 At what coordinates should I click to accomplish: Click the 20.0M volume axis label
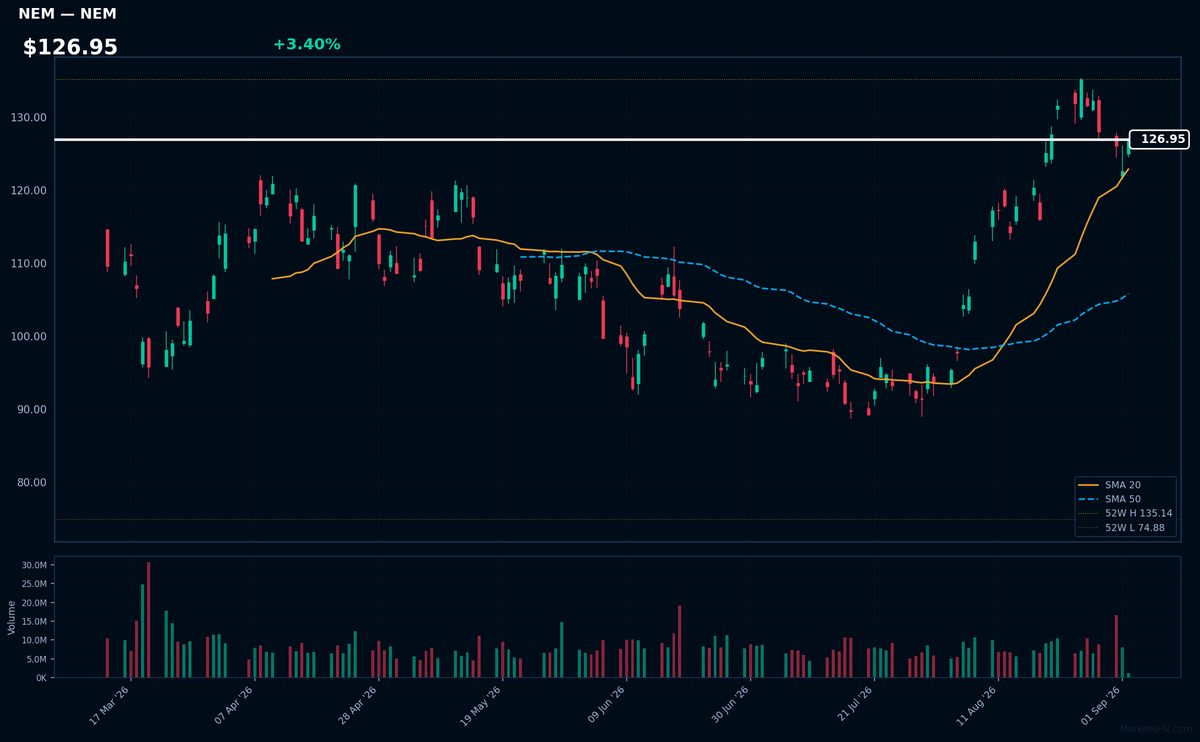34,604
